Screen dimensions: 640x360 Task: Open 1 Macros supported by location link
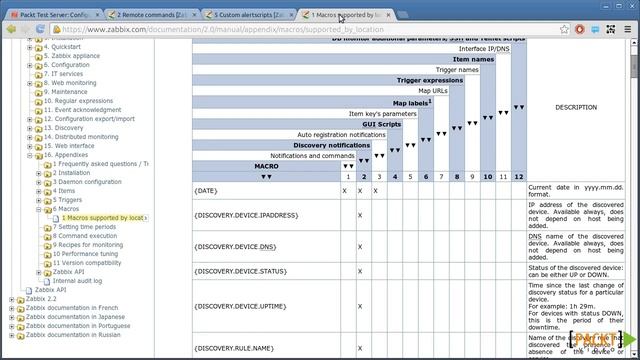tap(103, 218)
